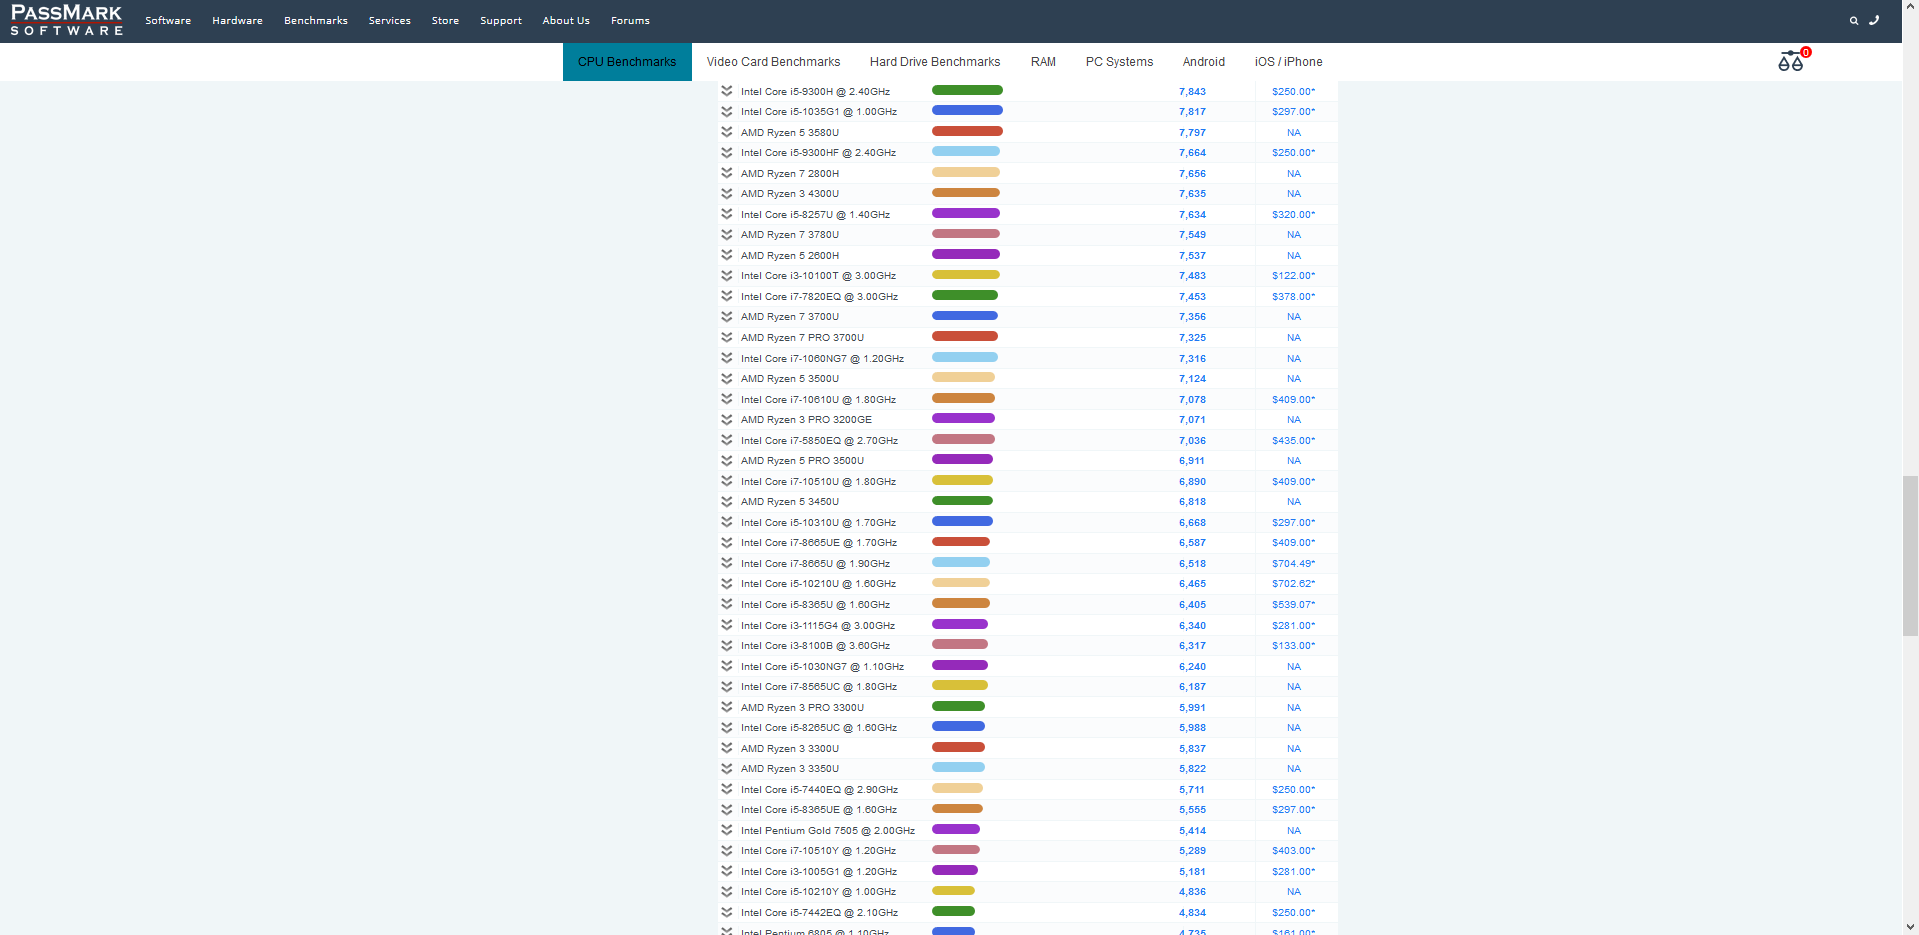Switch to Video Card Benchmarks tab
Screen dimensions: 1919x935
pyautogui.click(x=773, y=62)
